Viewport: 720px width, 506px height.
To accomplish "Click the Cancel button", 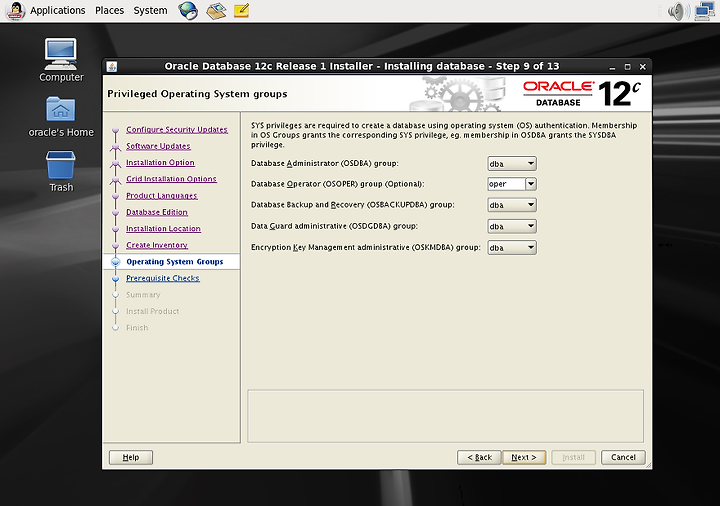I will click(x=623, y=457).
